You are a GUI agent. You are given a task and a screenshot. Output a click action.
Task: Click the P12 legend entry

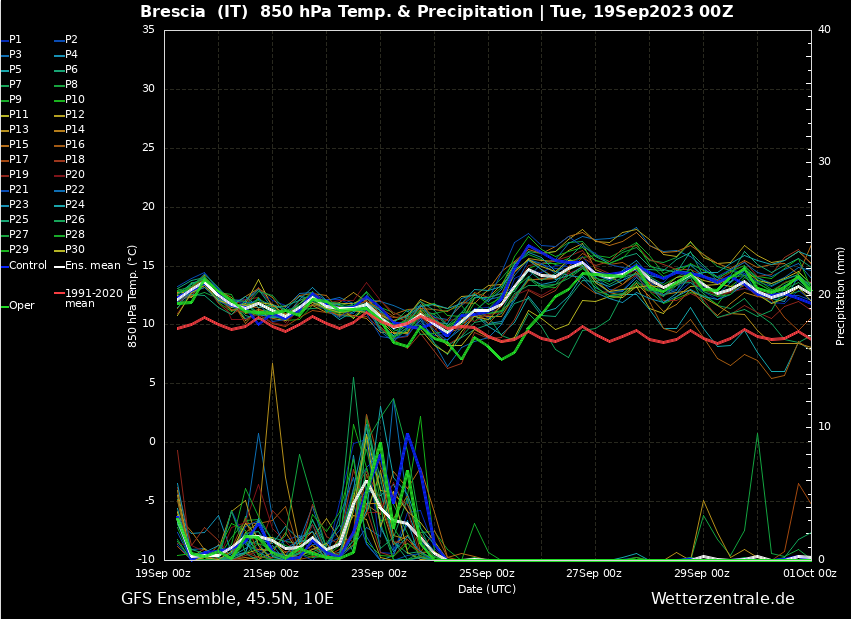[x=70, y=114]
